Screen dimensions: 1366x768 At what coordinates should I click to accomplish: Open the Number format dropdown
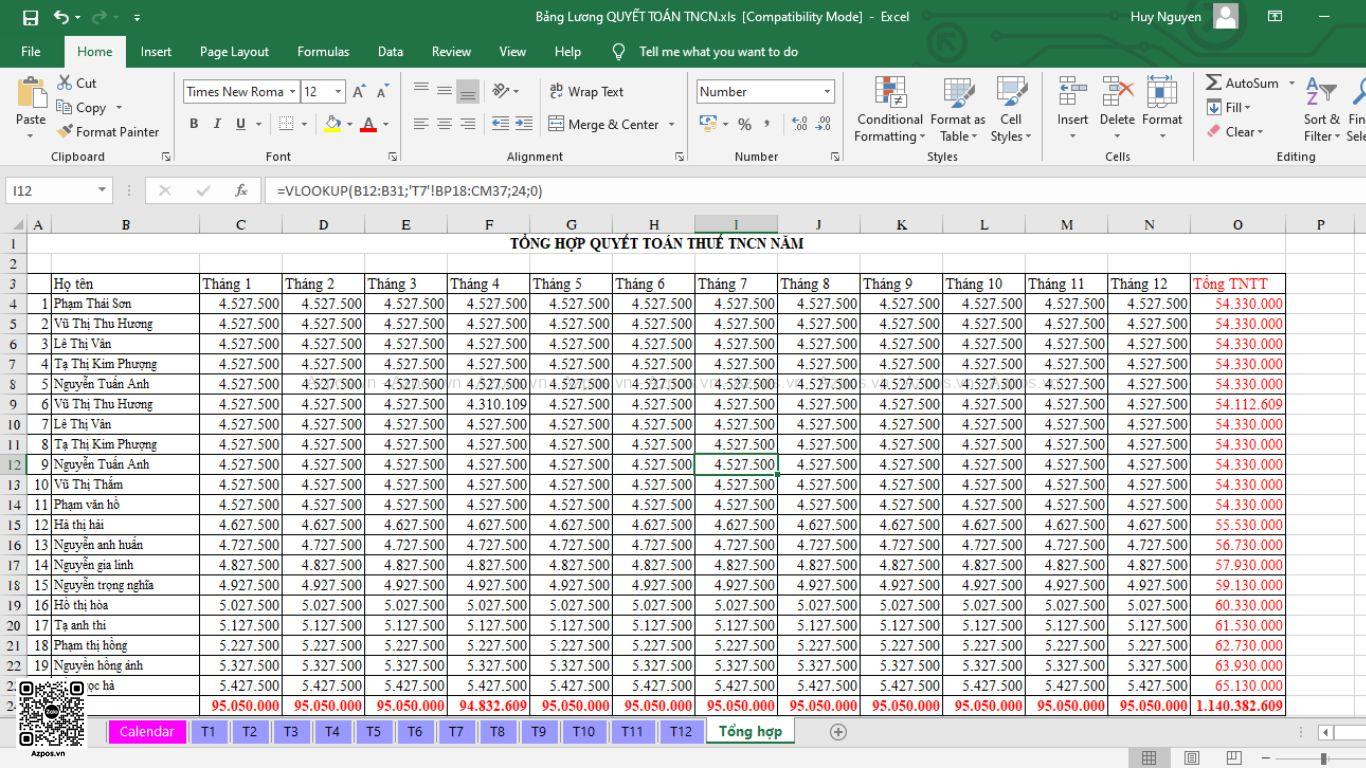[x=827, y=92]
